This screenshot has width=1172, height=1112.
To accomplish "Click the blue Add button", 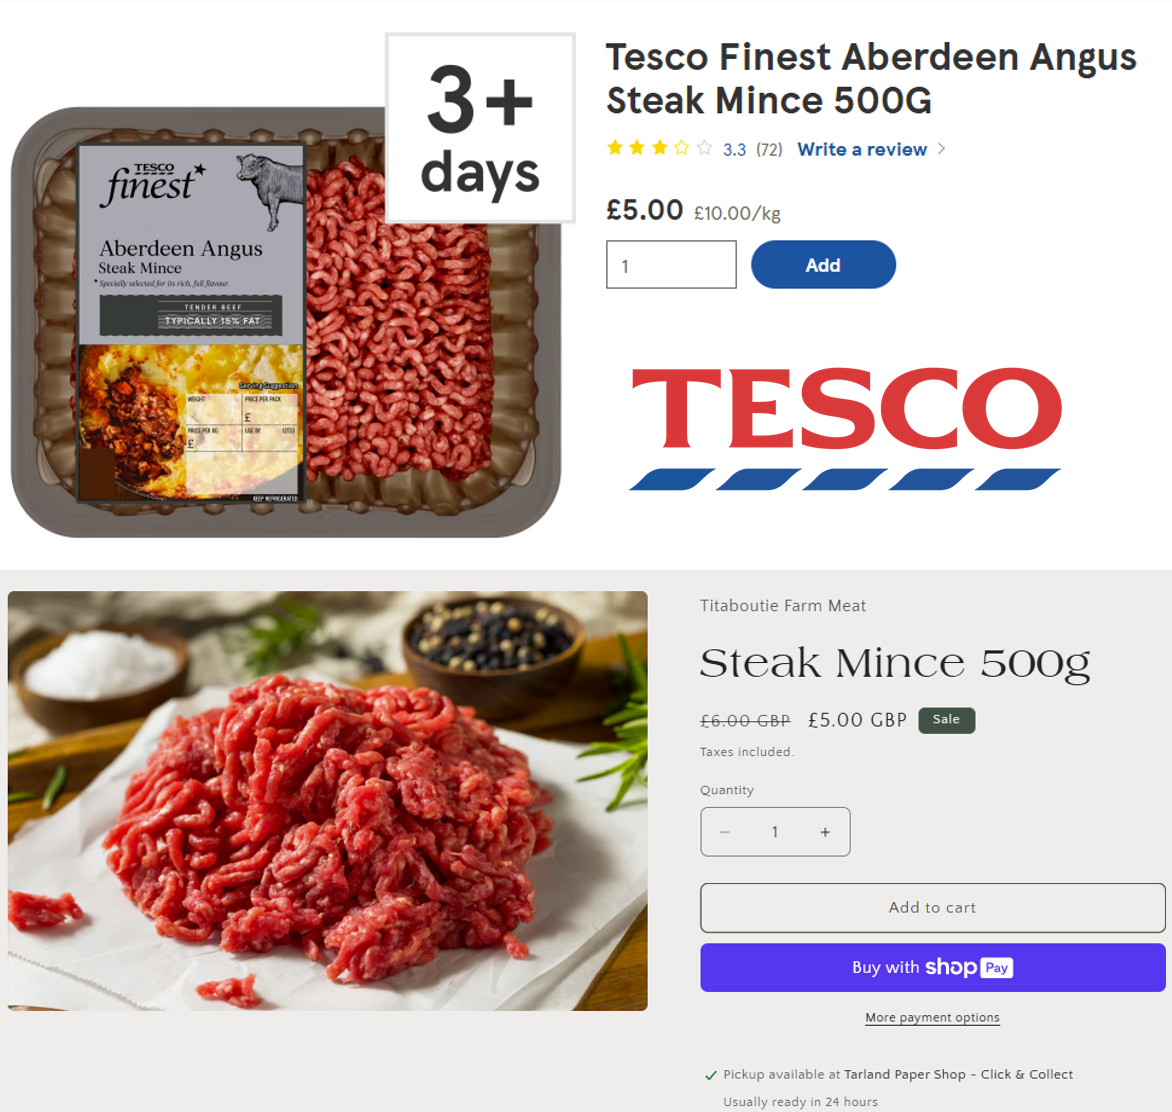I will coord(823,265).
